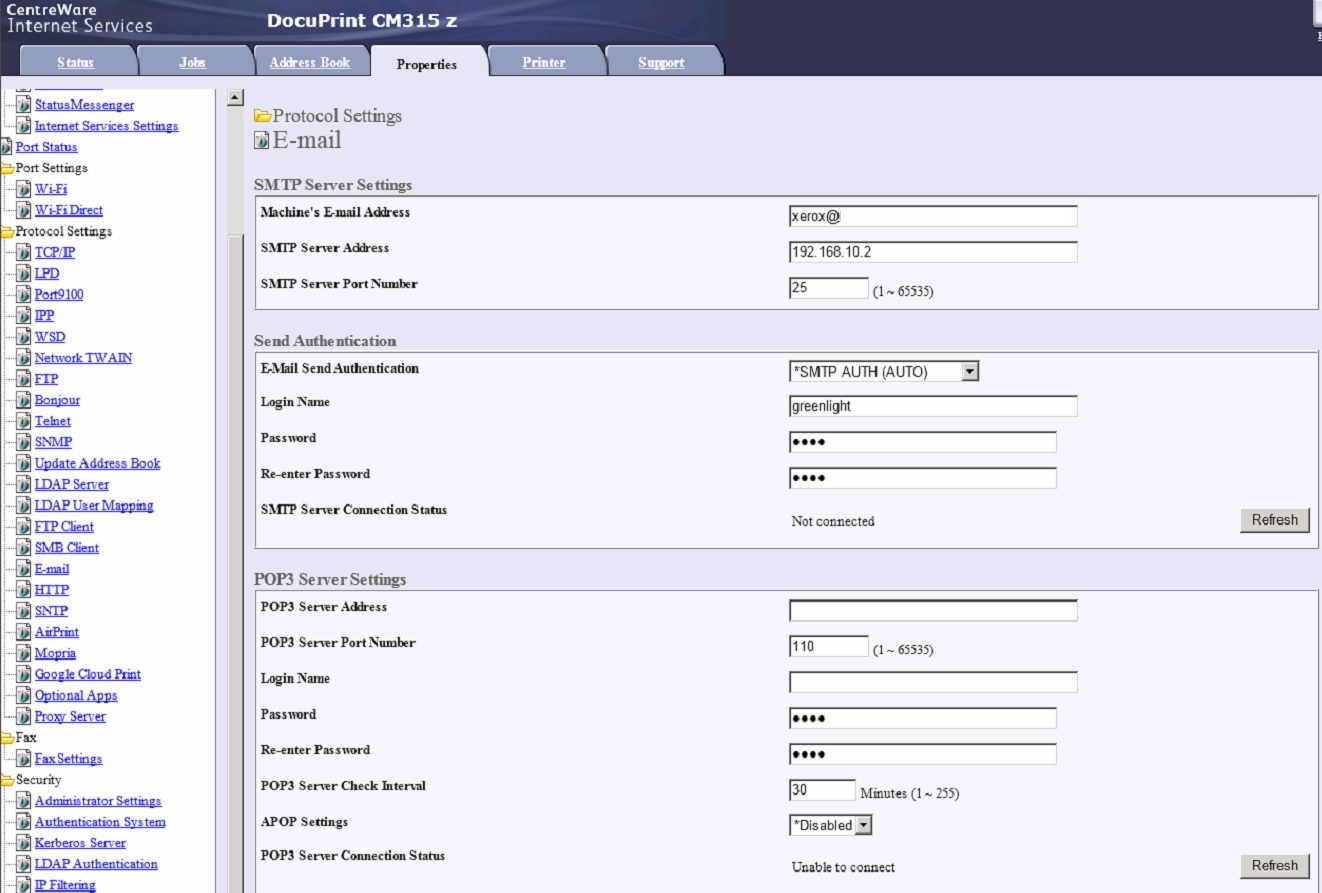
Task: Open the FTP Client link
Action: click(x=64, y=527)
